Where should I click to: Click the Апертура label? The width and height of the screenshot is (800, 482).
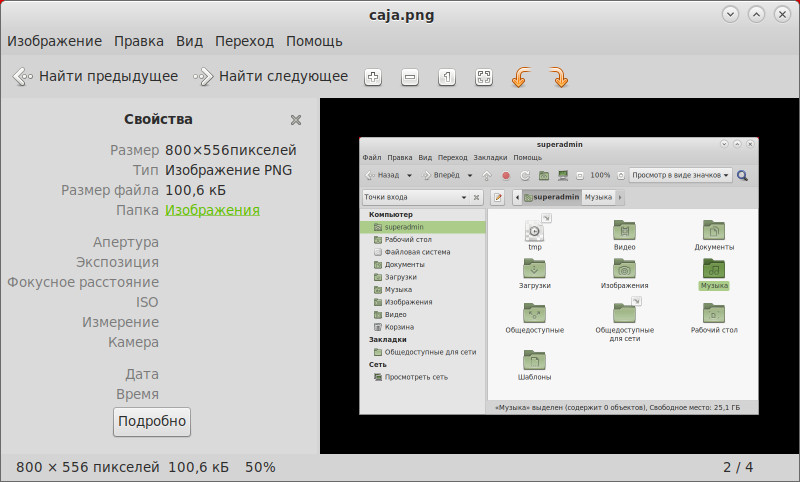click(126, 242)
